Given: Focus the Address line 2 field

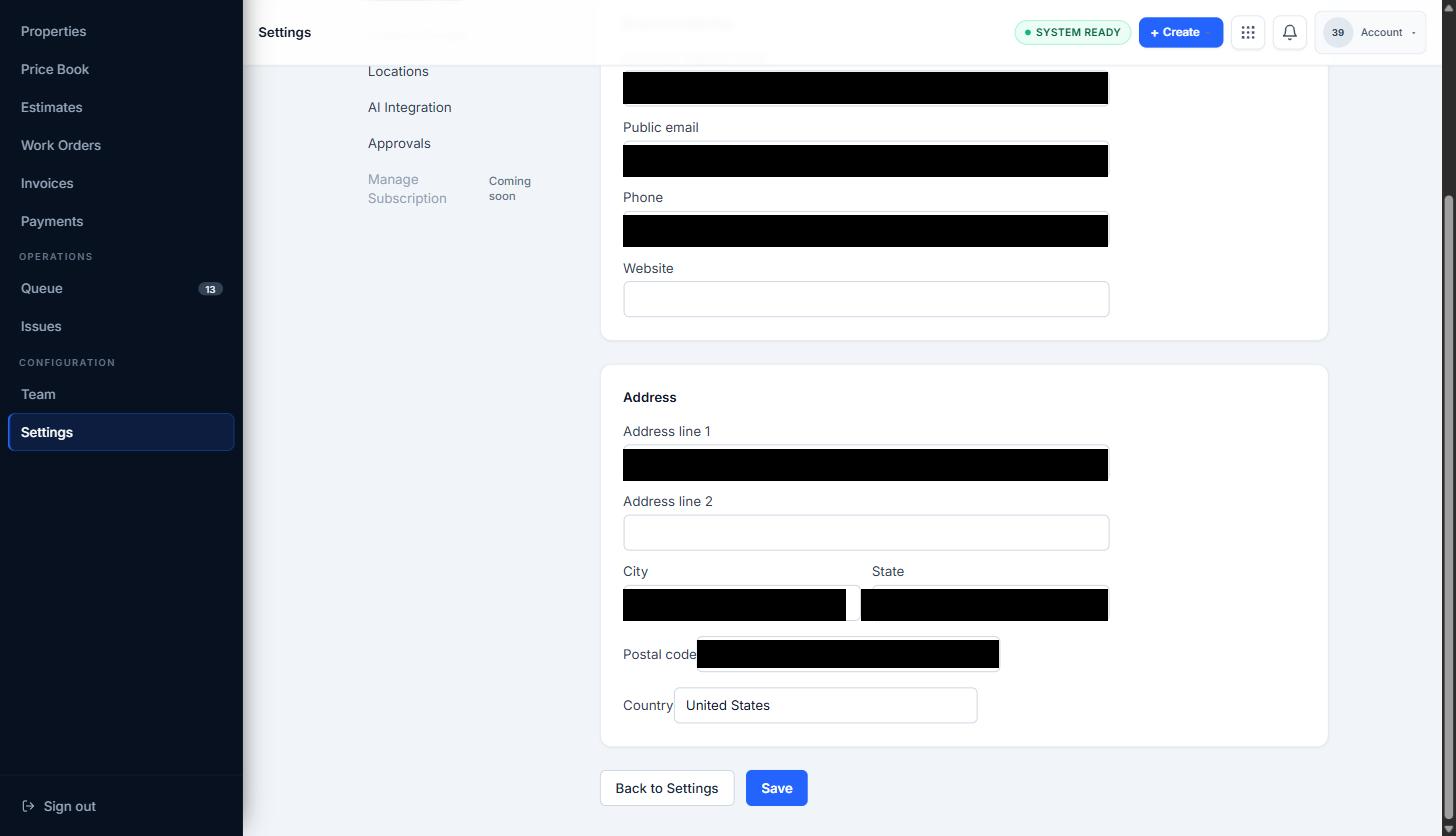Looking at the screenshot, I should coord(866,533).
